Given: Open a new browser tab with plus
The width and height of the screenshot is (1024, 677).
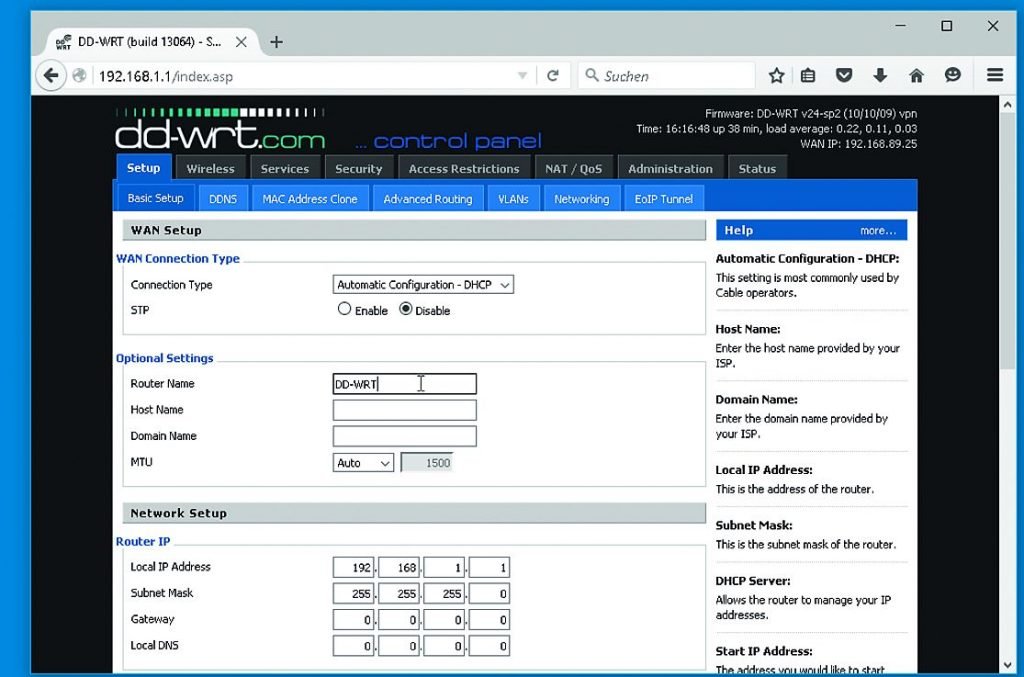Looking at the screenshot, I should point(277,42).
